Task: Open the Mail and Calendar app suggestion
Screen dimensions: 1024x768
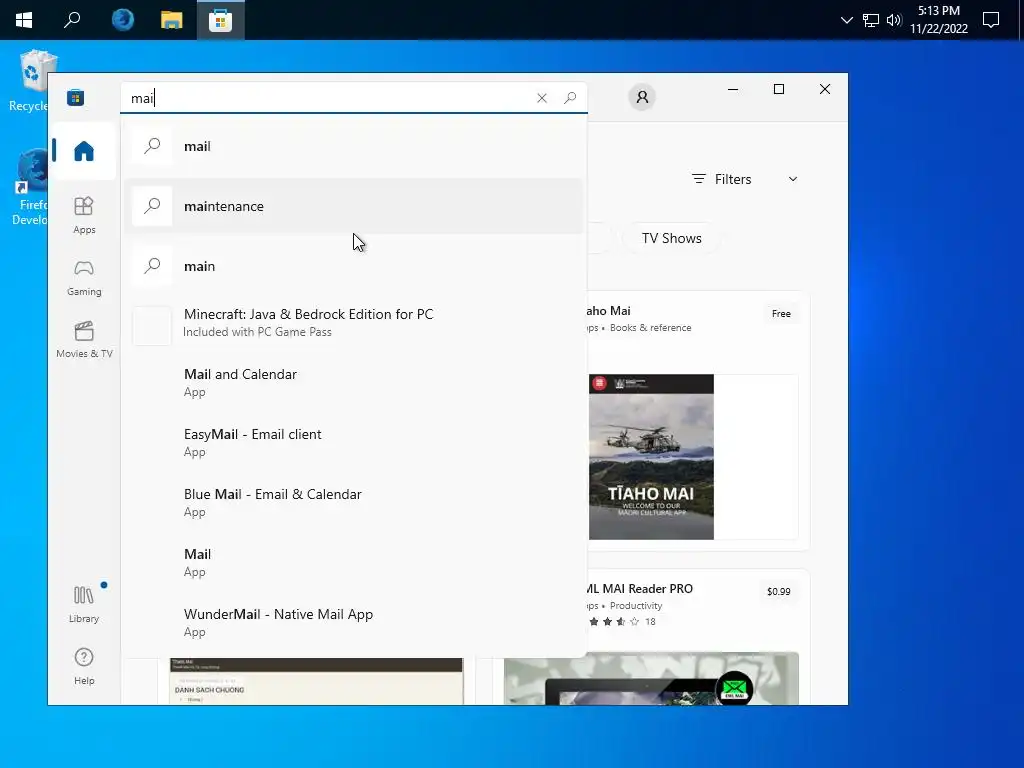Action: click(353, 383)
